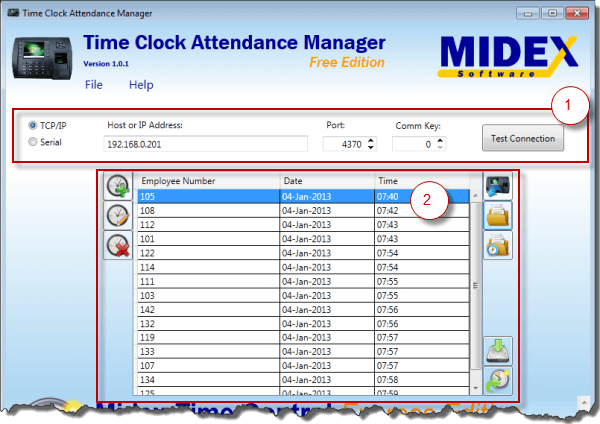
Task: Select the row for employee 103
Action: 303,295
